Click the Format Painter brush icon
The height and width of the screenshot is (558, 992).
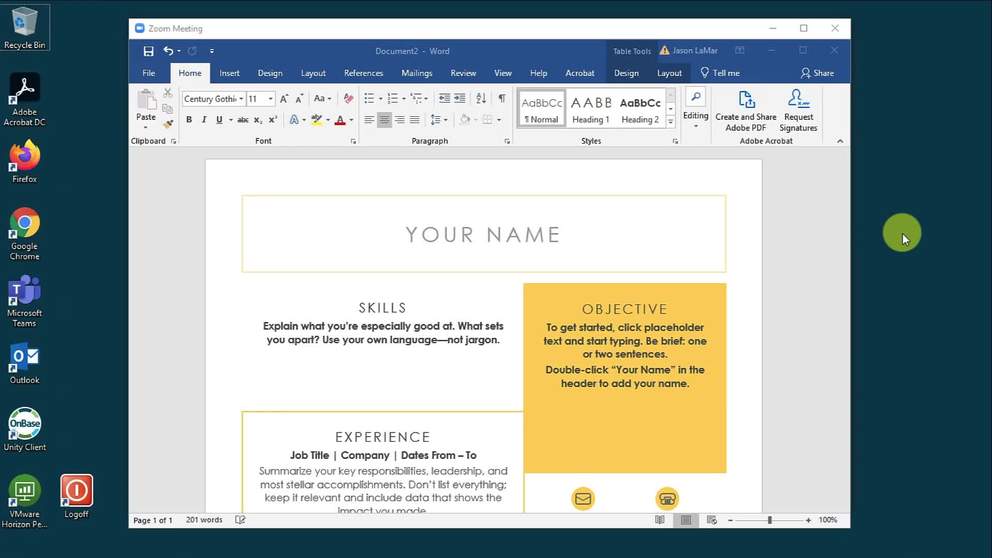(168, 124)
